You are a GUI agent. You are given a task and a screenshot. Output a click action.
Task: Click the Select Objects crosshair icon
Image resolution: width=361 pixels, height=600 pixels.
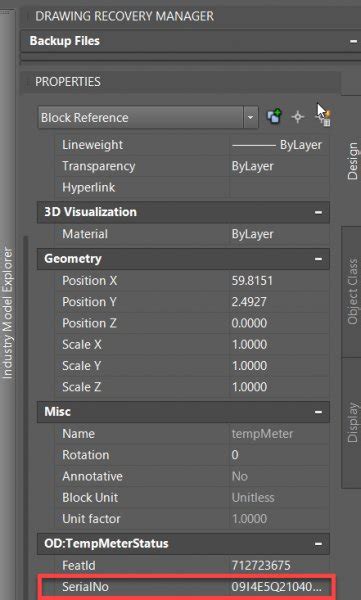(x=298, y=117)
